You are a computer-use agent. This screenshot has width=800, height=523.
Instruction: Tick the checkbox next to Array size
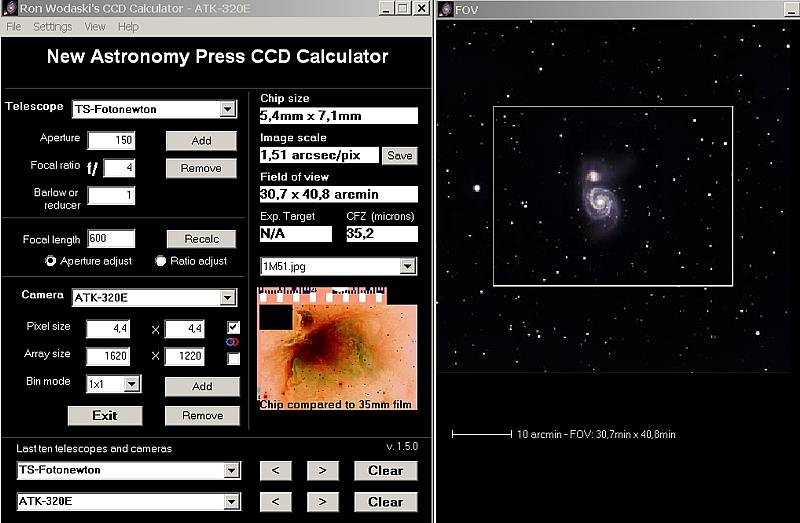[x=233, y=358]
